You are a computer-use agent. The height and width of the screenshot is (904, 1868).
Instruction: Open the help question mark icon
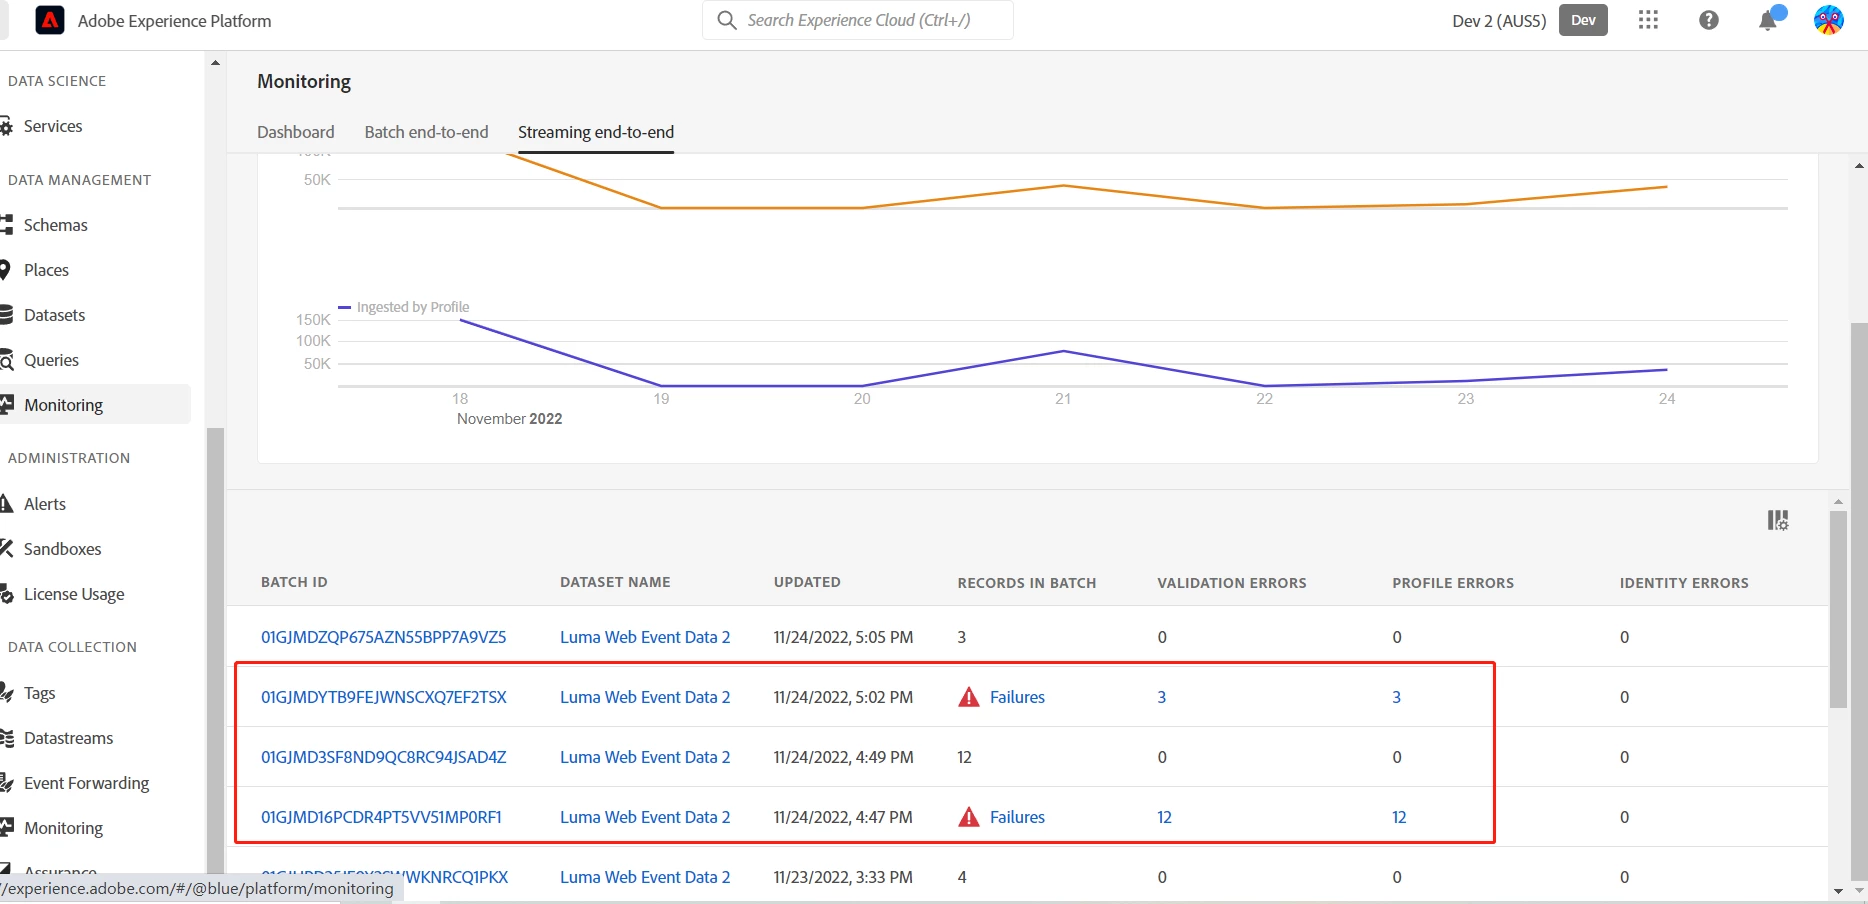click(x=1709, y=20)
